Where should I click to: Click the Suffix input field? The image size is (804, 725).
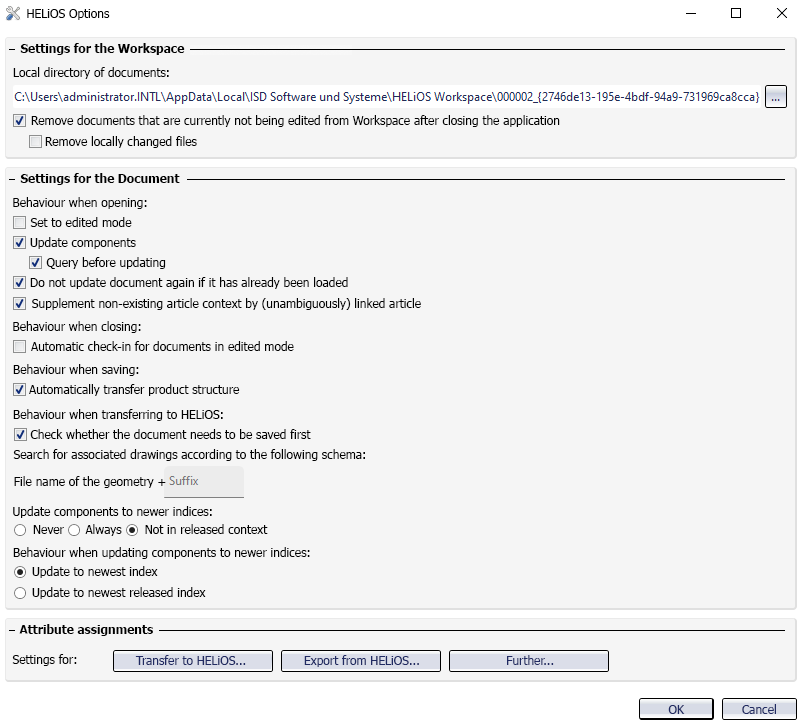[205, 482]
